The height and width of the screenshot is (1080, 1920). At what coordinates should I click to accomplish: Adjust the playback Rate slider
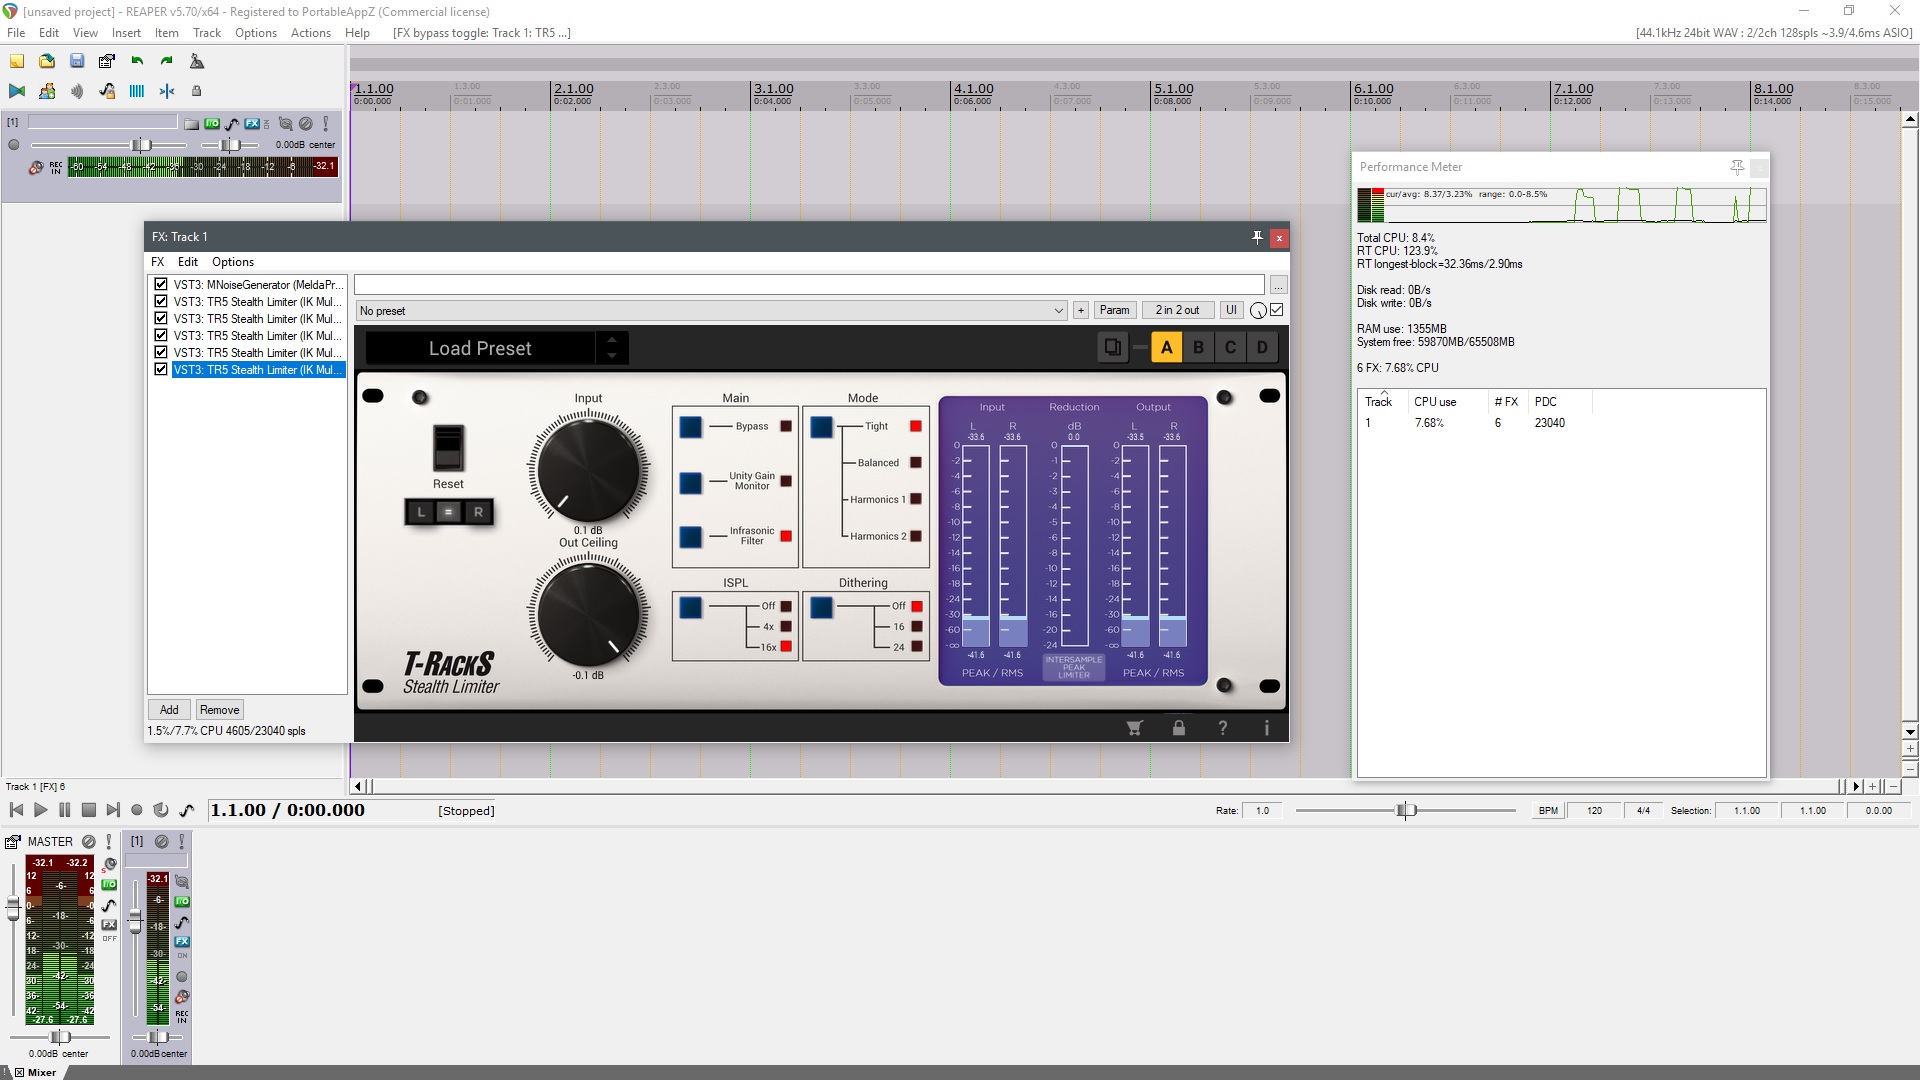pyautogui.click(x=1404, y=810)
